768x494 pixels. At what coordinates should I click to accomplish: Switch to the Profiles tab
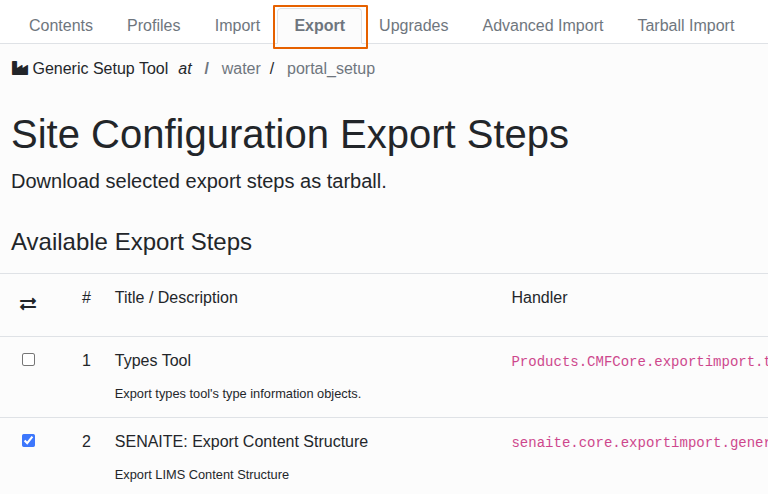click(154, 26)
